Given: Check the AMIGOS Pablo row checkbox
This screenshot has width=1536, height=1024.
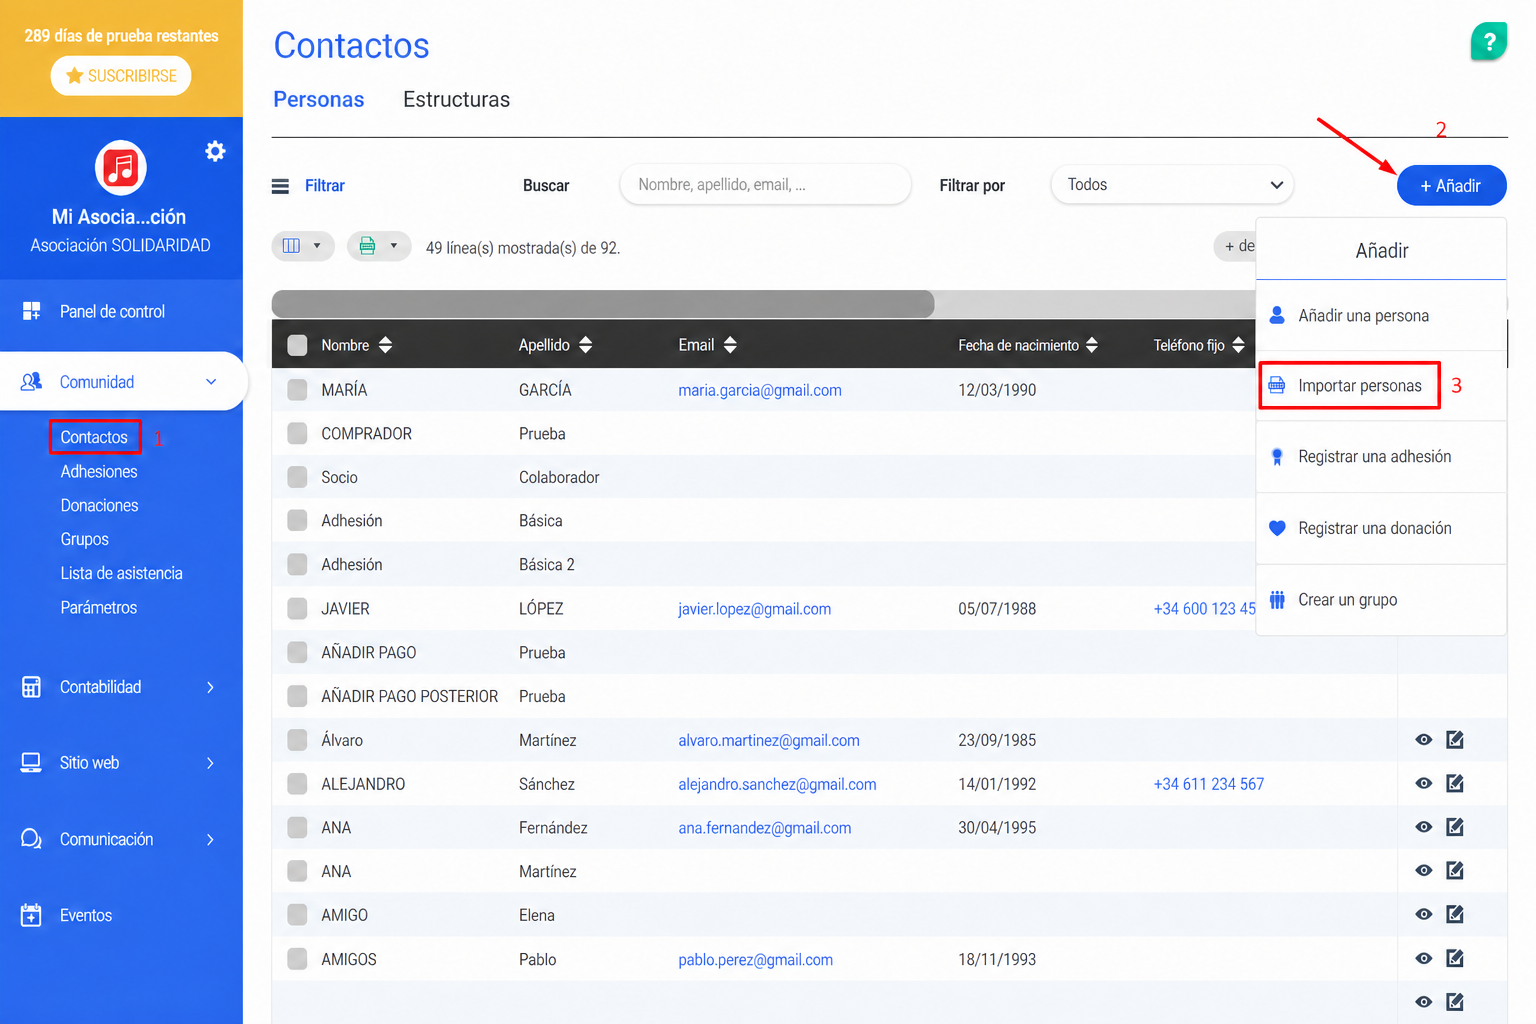Looking at the screenshot, I should click(x=297, y=959).
